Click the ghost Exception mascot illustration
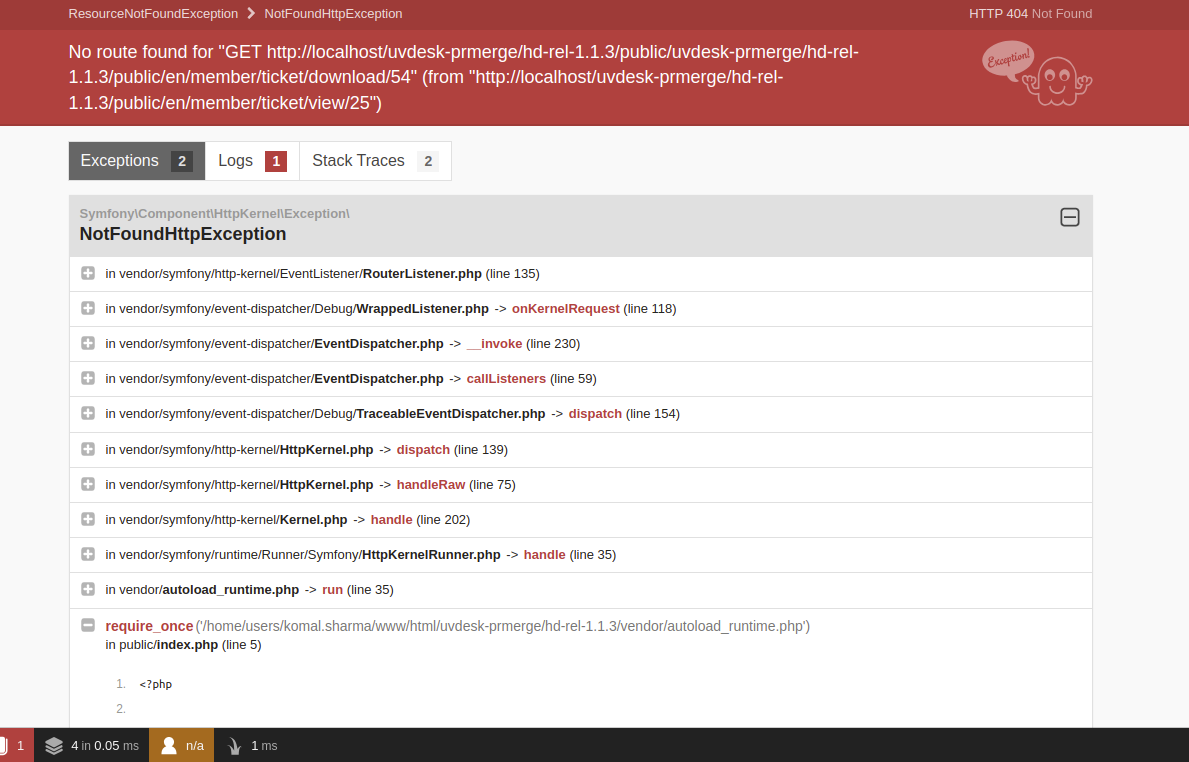The image size is (1189, 762). click(x=1037, y=75)
